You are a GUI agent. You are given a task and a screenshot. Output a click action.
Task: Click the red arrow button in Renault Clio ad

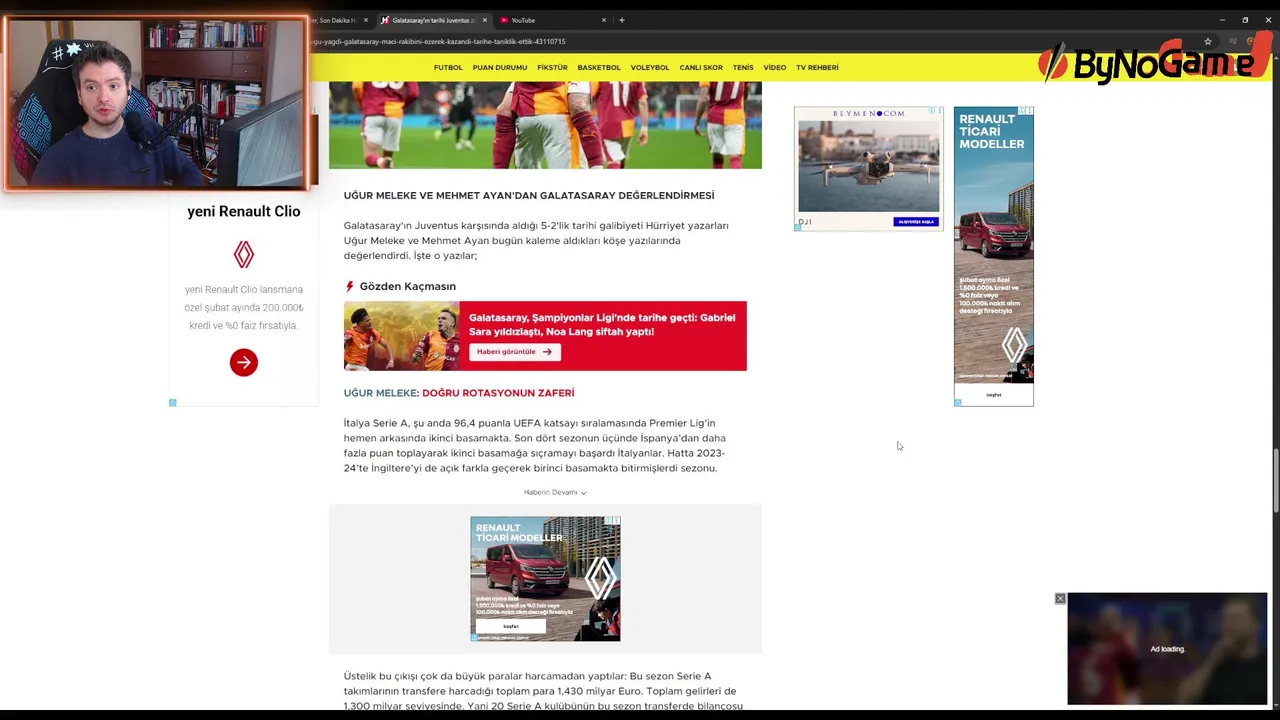[244, 363]
